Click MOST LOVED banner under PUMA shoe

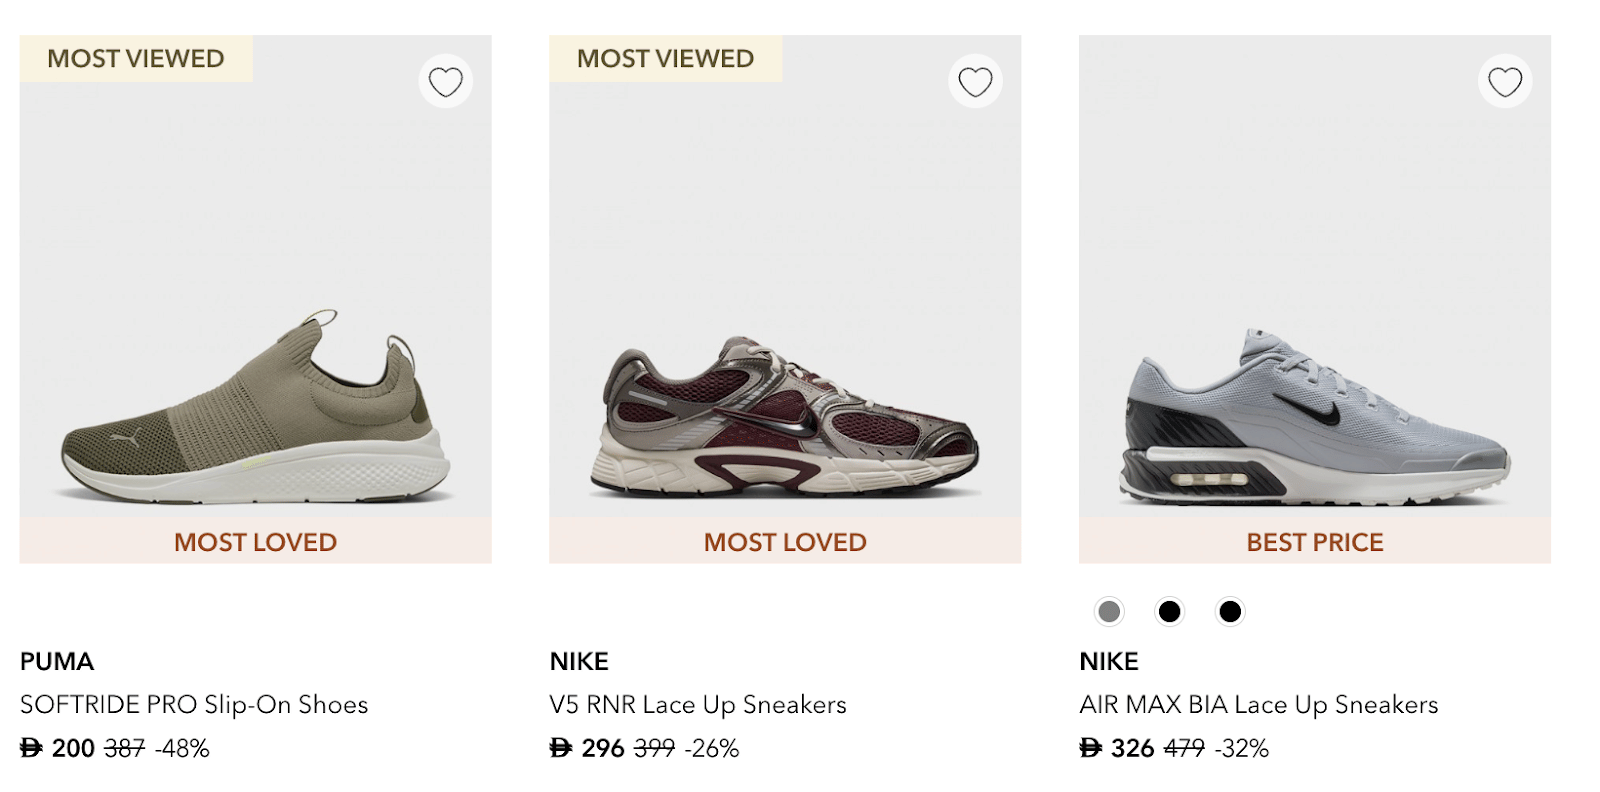coord(256,542)
